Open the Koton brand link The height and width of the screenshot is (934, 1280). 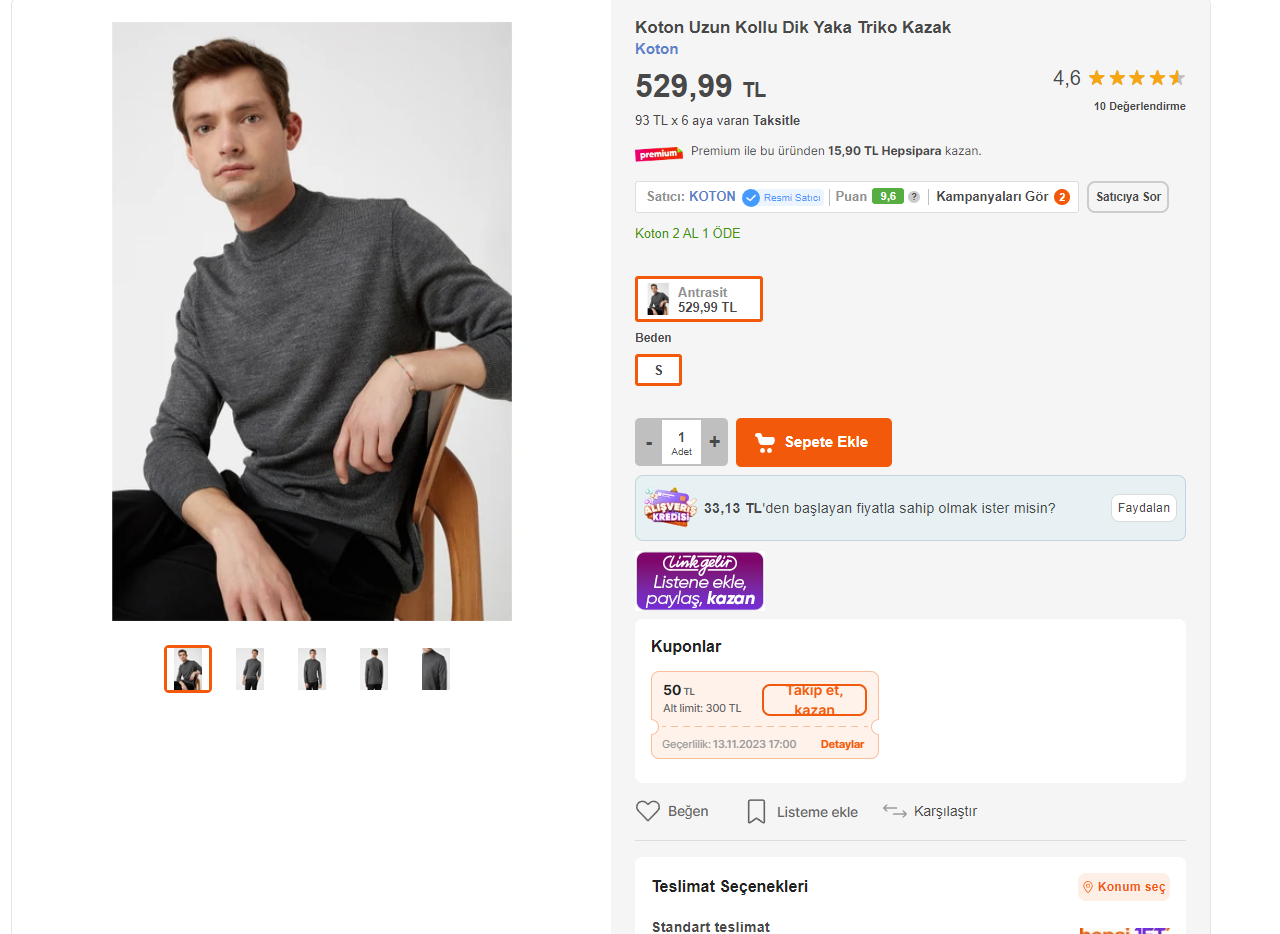coord(657,49)
